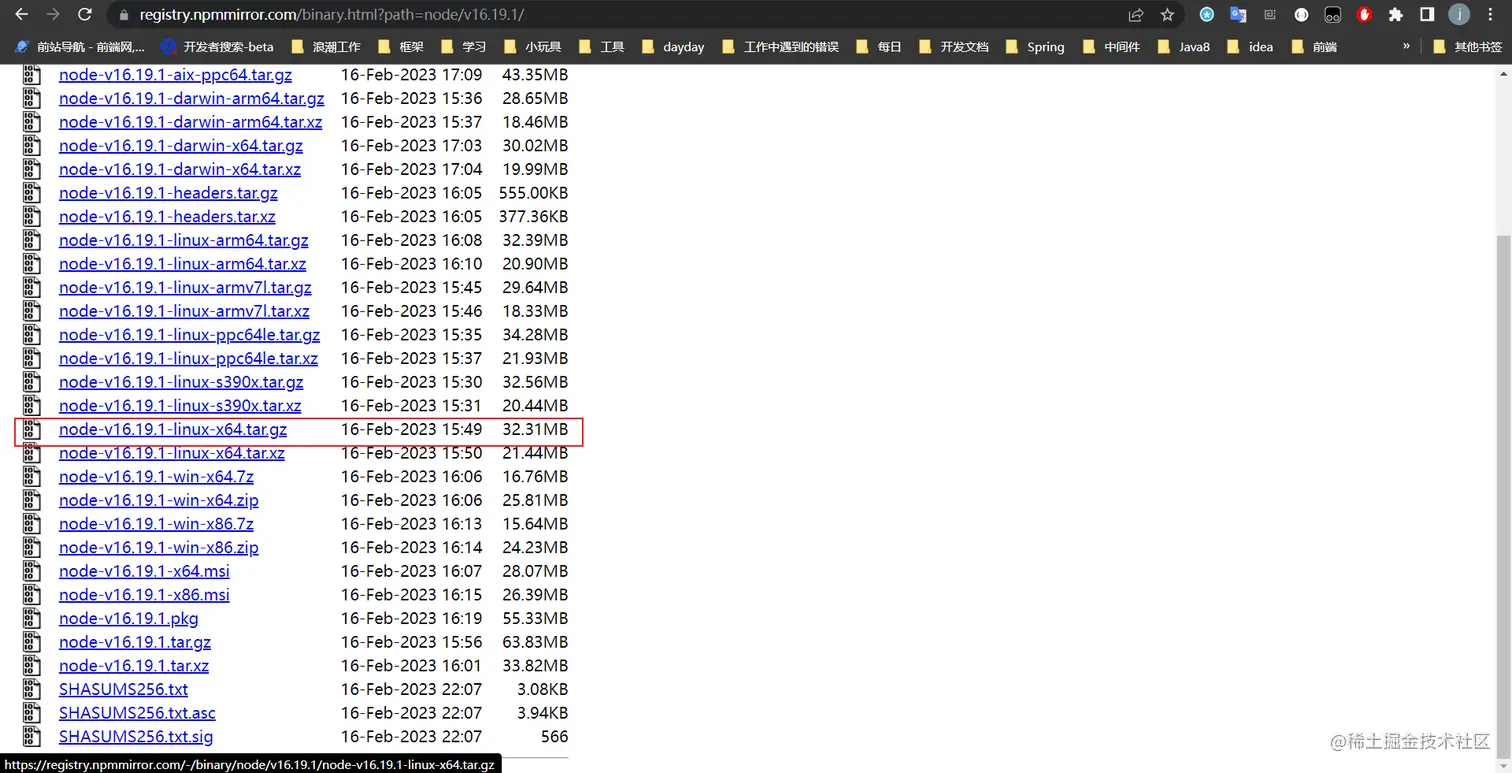The height and width of the screenshot is (773, 1512).
Task: Click file icon beside node-v16.19.1-linux-arm64.tar.gz
Action: coord(32,240)
